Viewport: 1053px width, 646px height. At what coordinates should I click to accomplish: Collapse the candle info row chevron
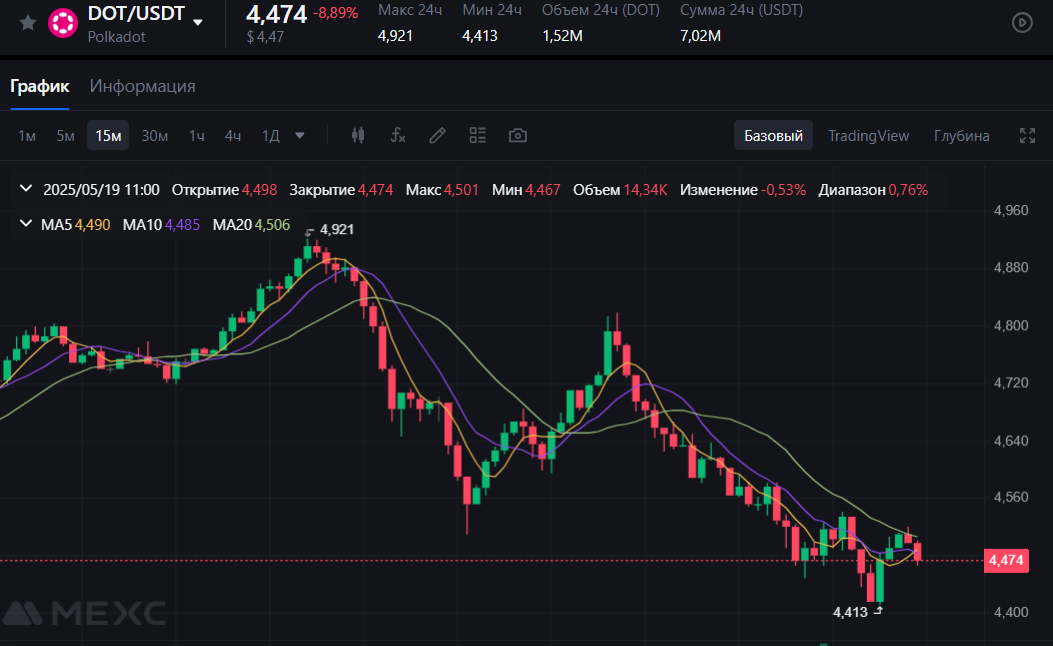(26, 189)
